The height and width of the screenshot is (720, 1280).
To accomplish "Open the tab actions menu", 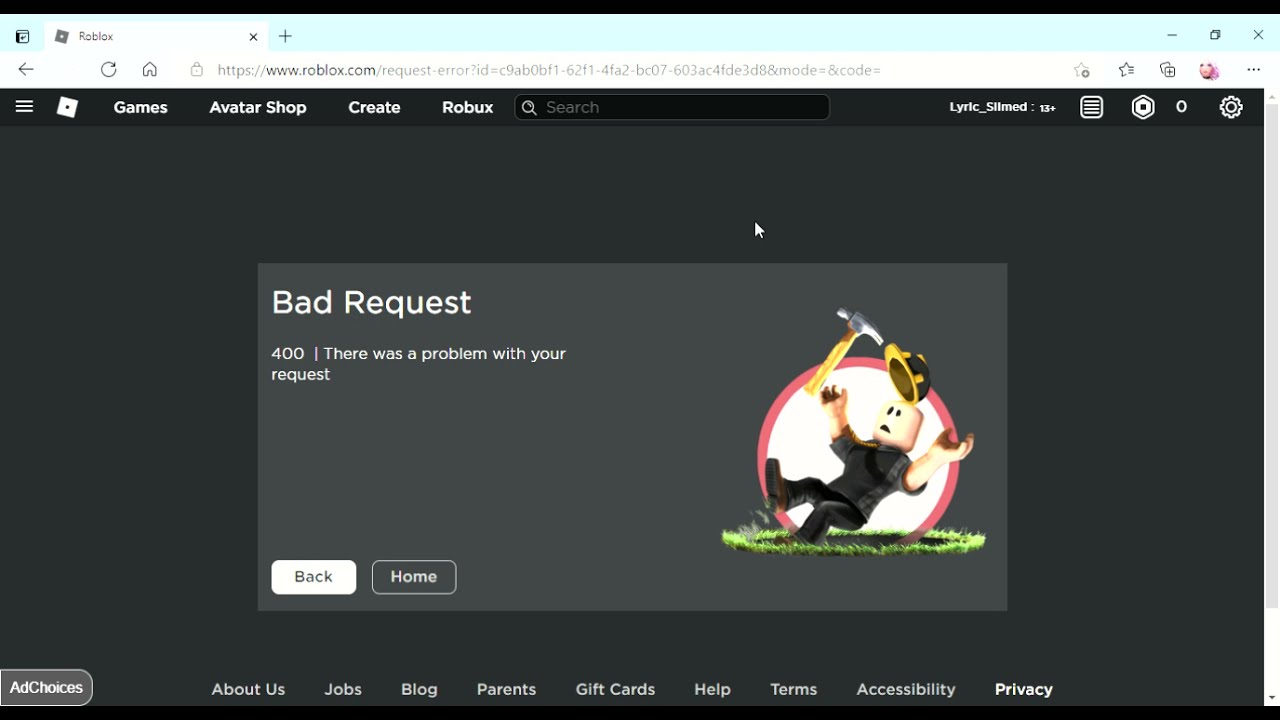I will pyautogui.click(x=22, y=37).
